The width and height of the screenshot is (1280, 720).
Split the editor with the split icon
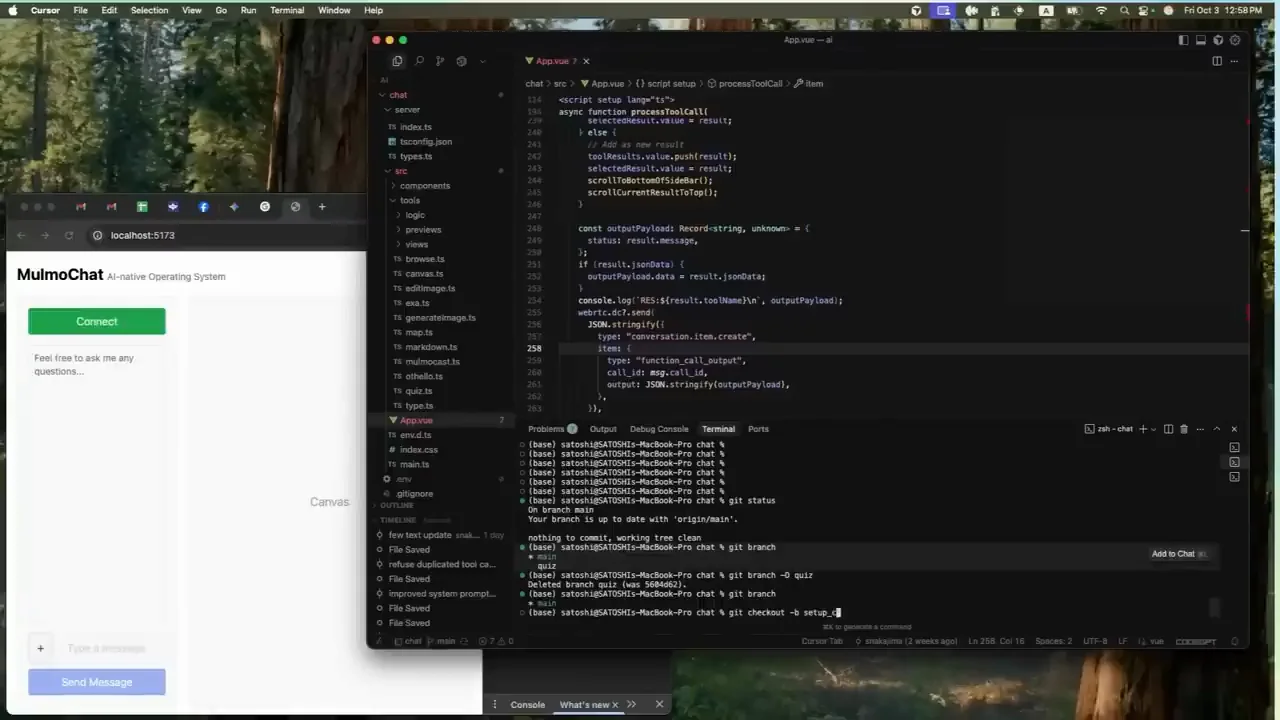[x=1217, y=61]
